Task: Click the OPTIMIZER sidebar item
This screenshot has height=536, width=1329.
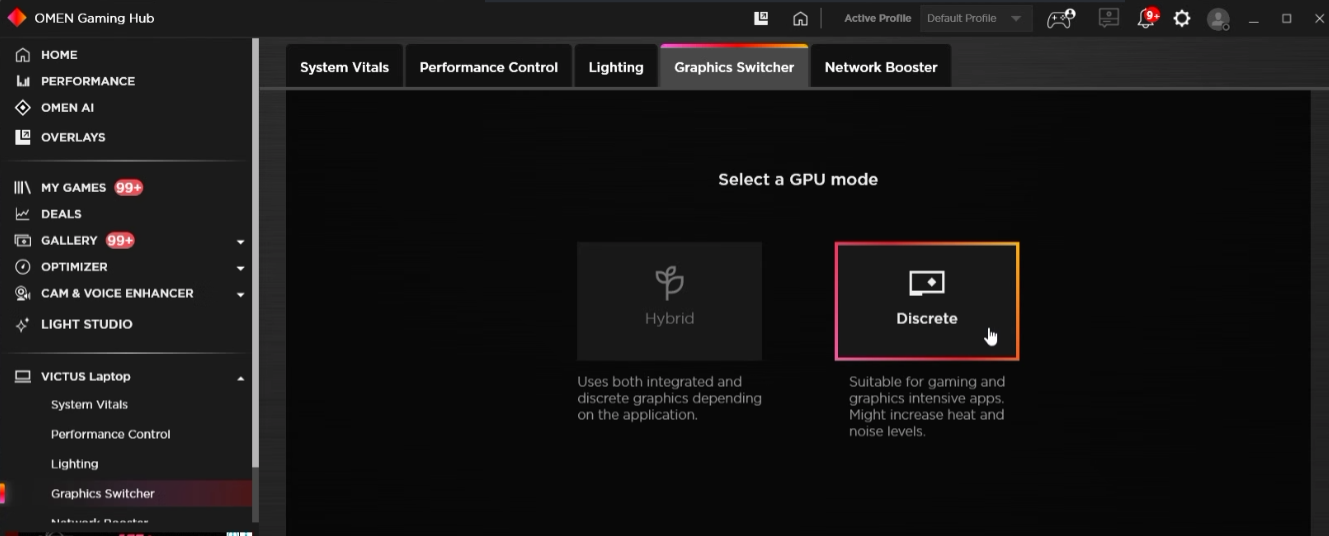Action: [74, 267]
